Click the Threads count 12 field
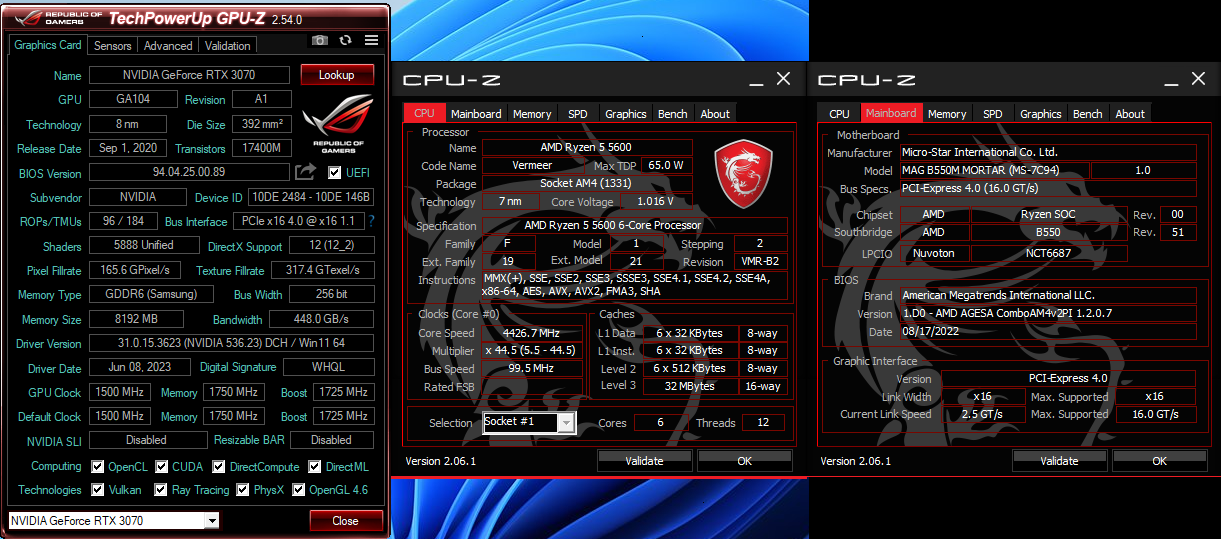Screen dimensions: 1221x539 point(764,423)
